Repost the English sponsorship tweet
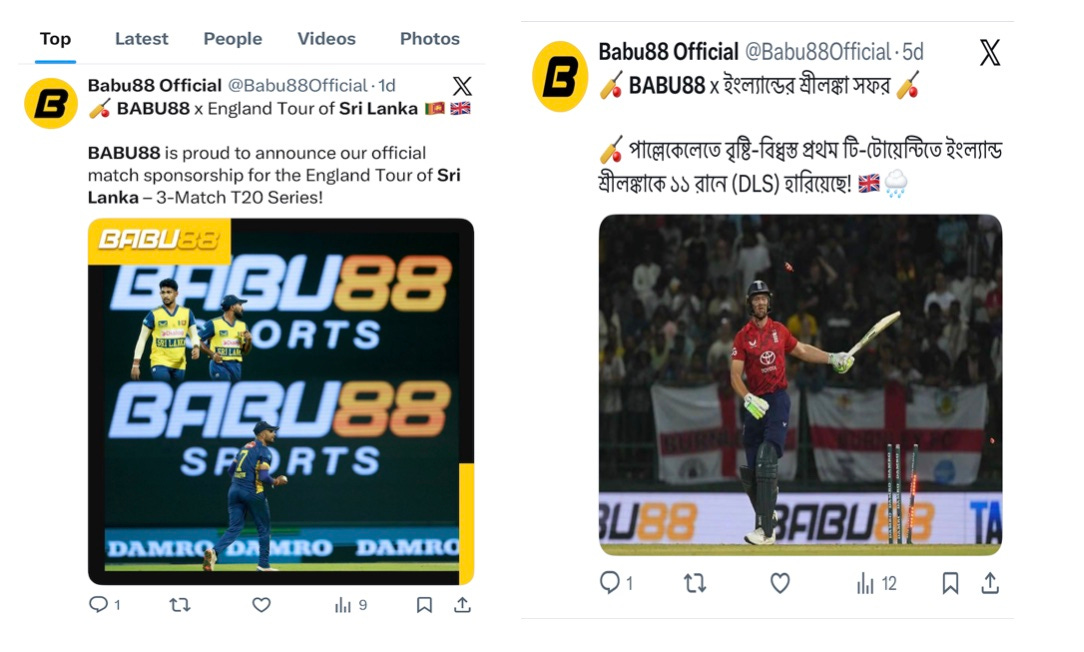The width and height of the screenshot is (1084, 652). [x=180, y=605]
